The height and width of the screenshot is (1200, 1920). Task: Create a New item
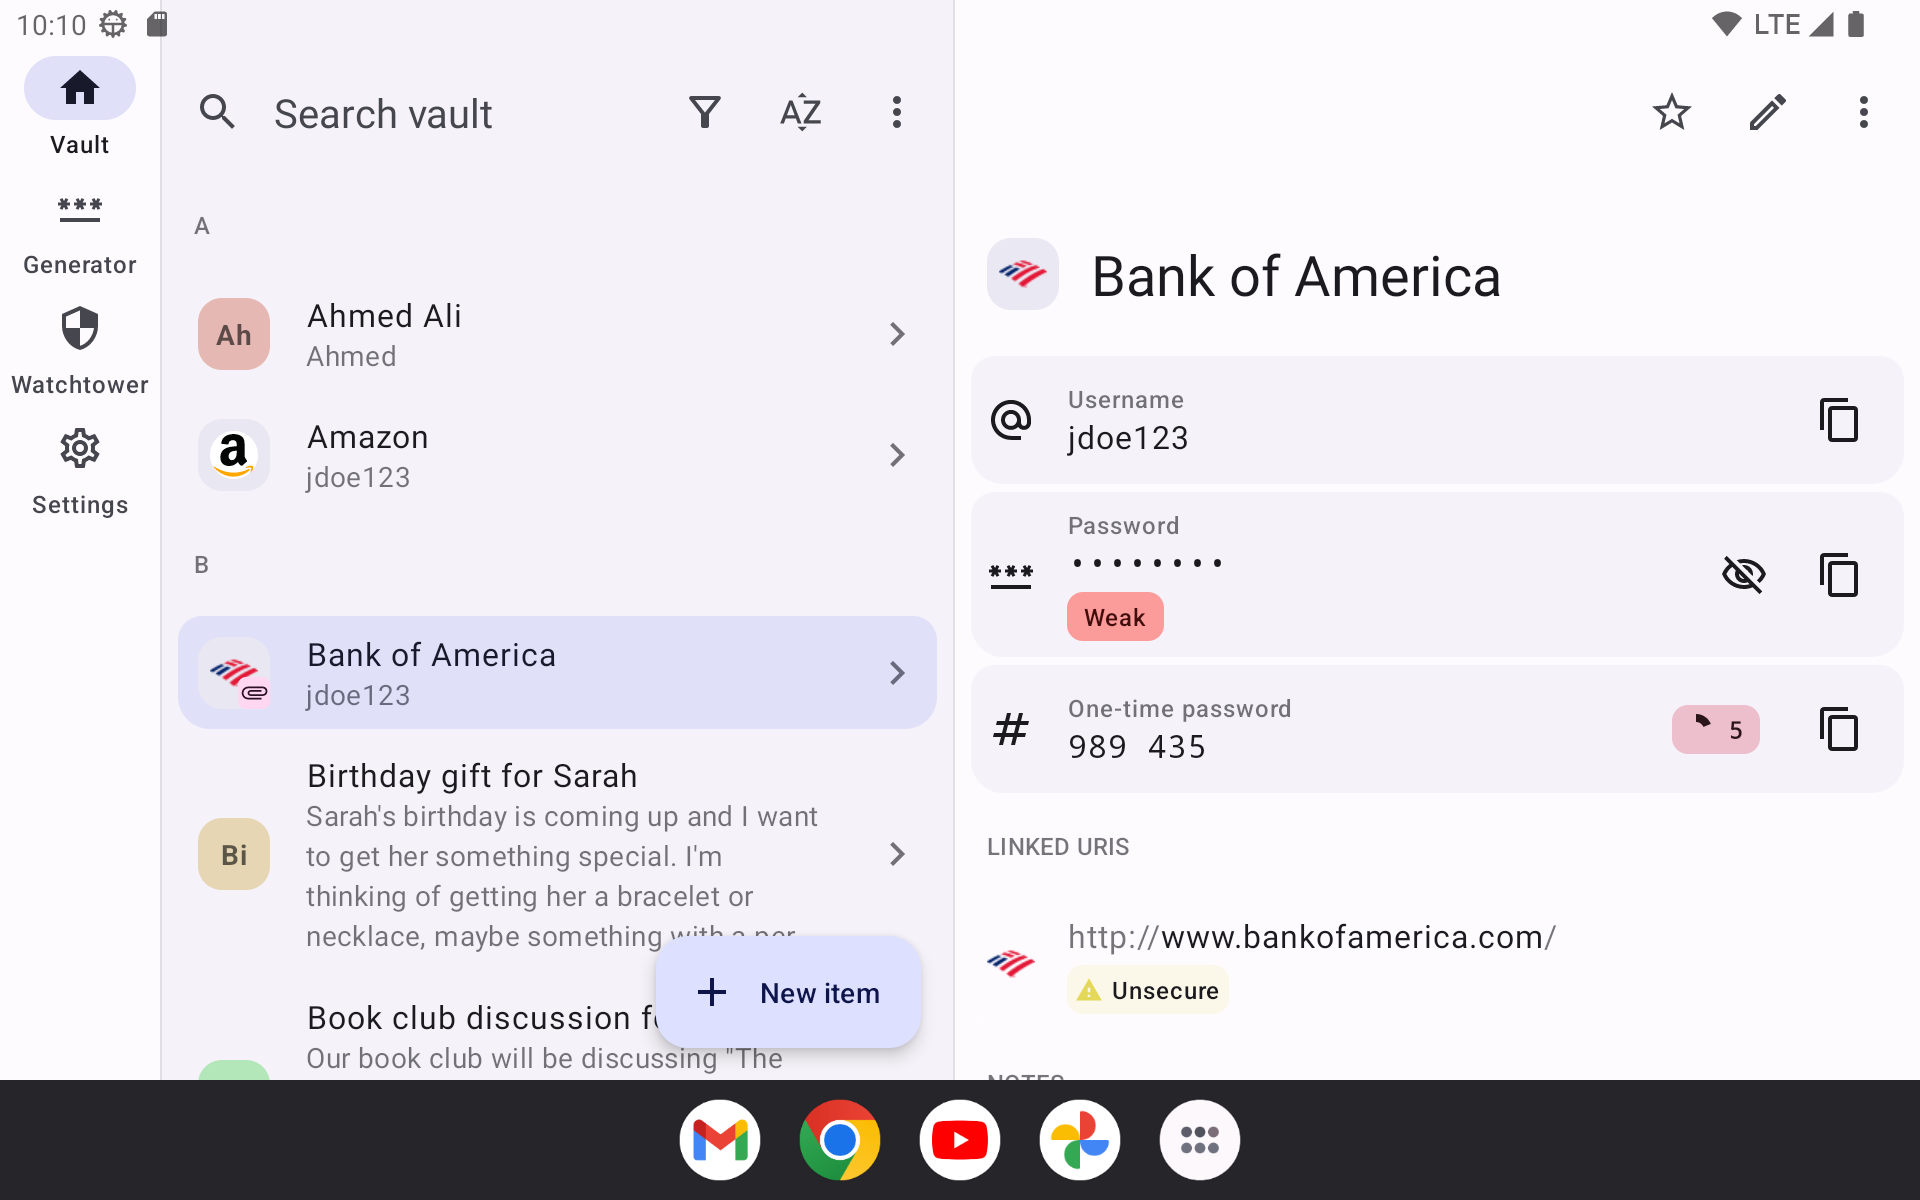788,992
